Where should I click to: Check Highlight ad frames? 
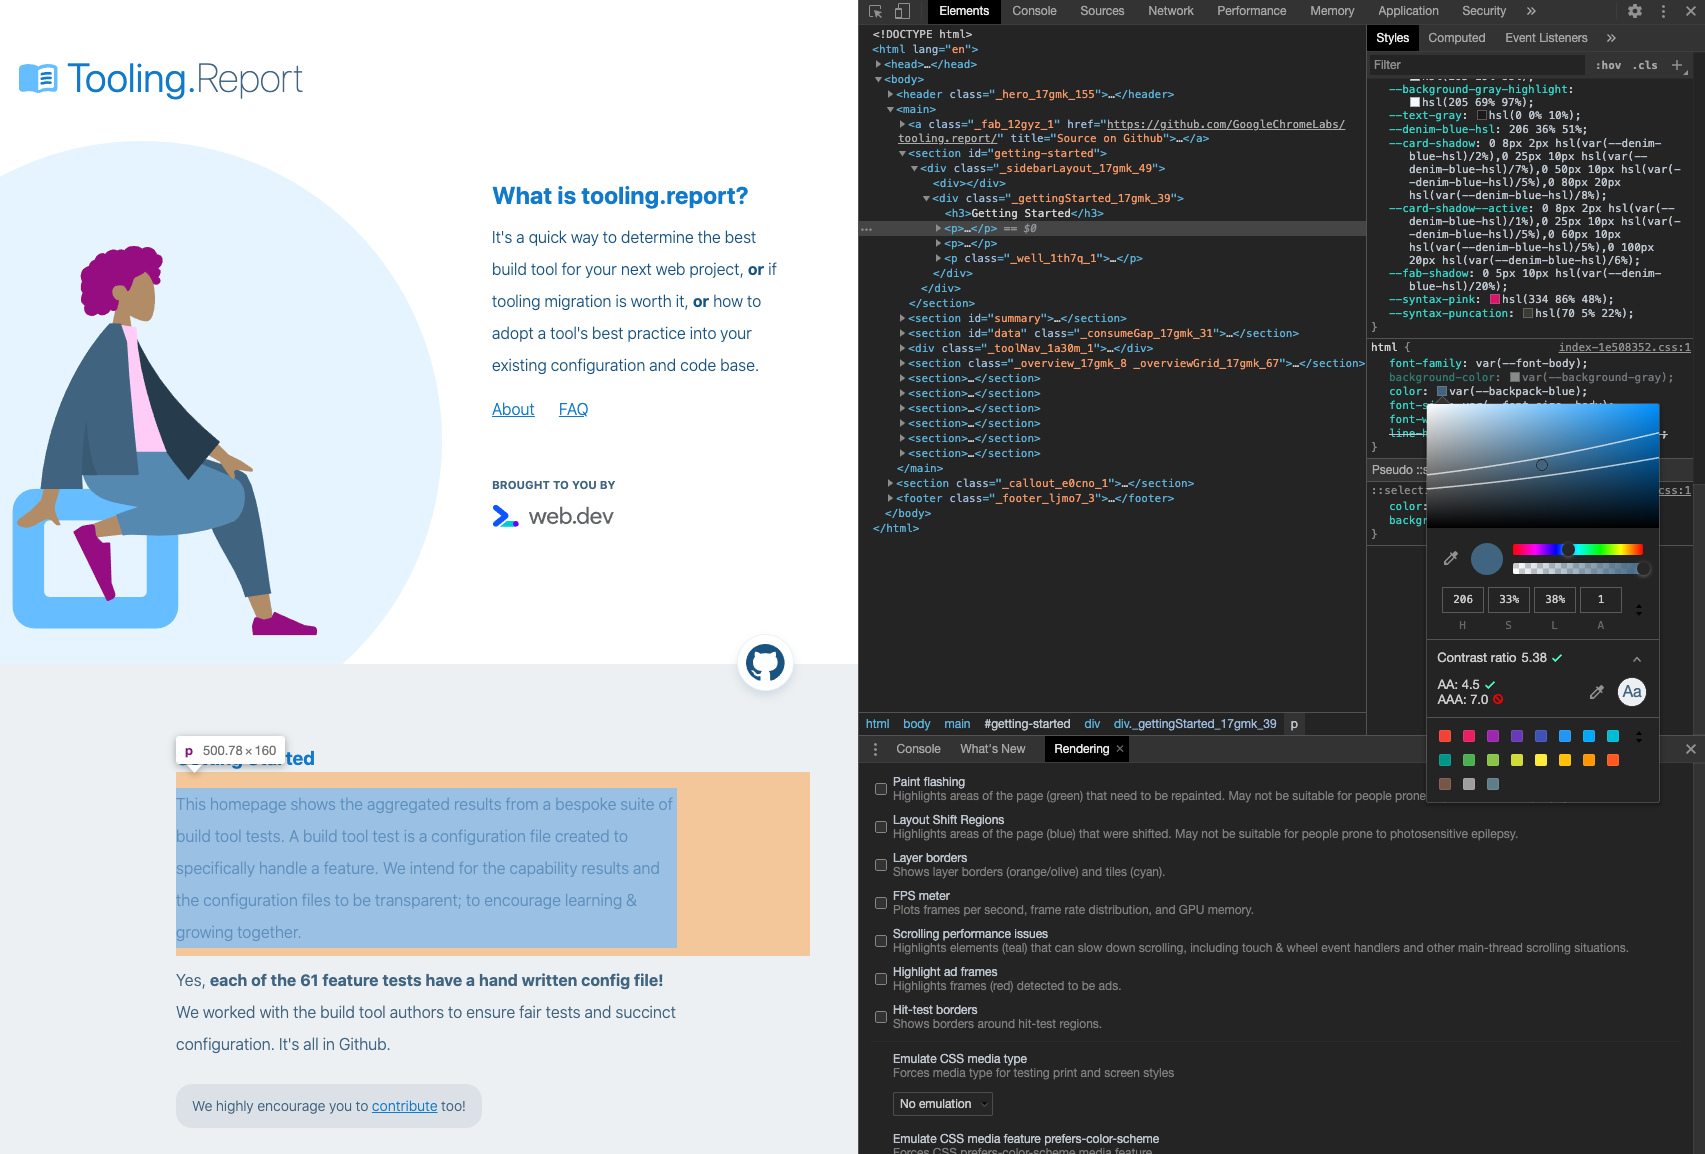880,978
